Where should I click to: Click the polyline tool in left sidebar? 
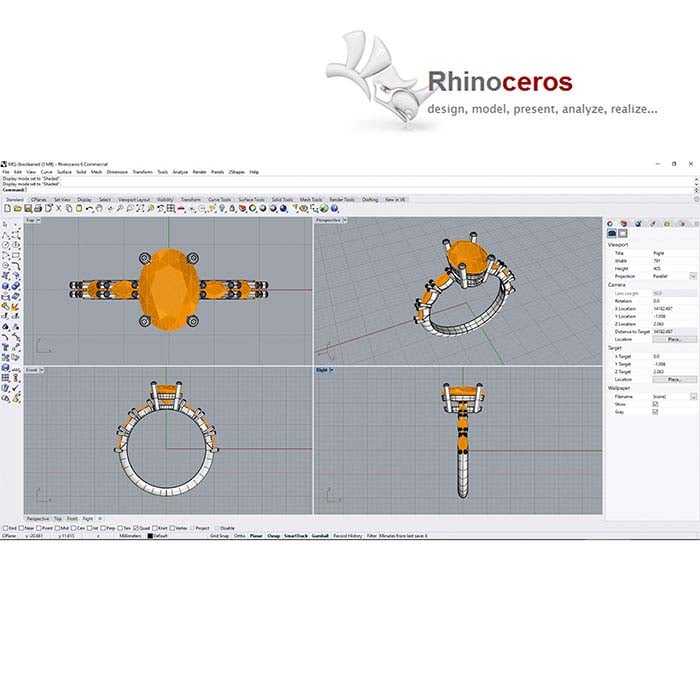[x=5, y=236]
